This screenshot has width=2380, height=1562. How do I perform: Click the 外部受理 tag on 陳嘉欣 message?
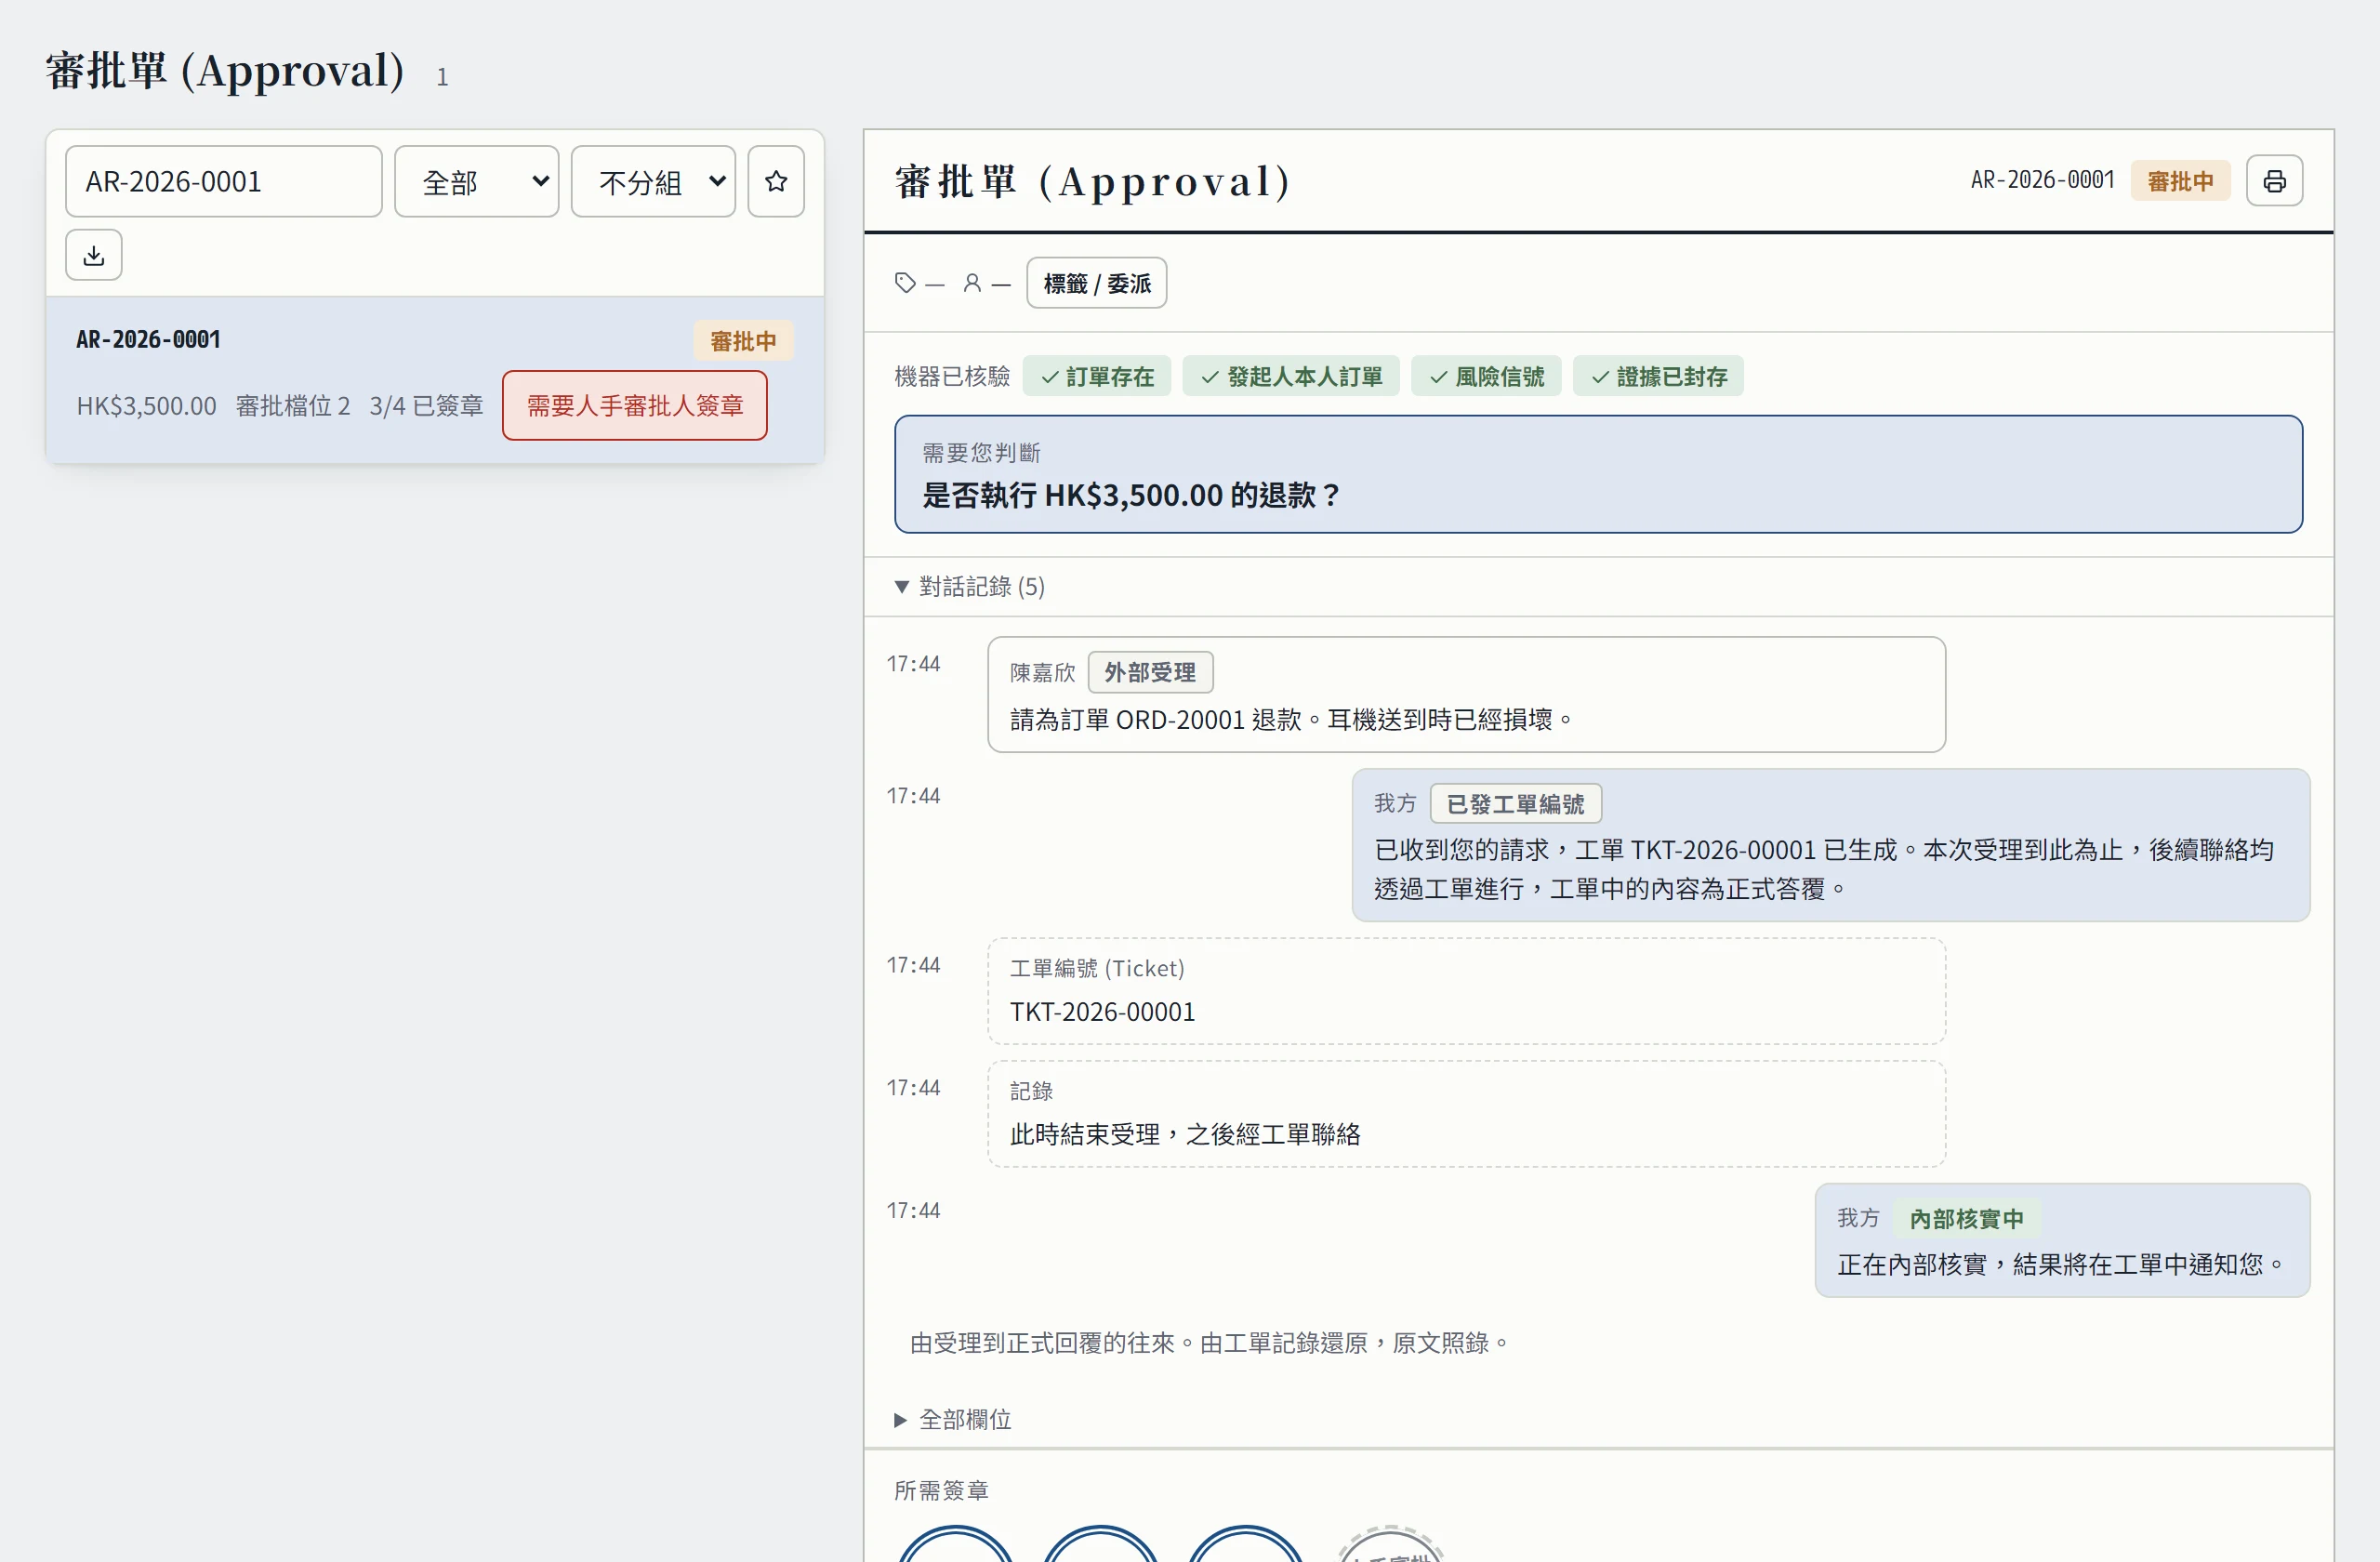(1150, 672)
